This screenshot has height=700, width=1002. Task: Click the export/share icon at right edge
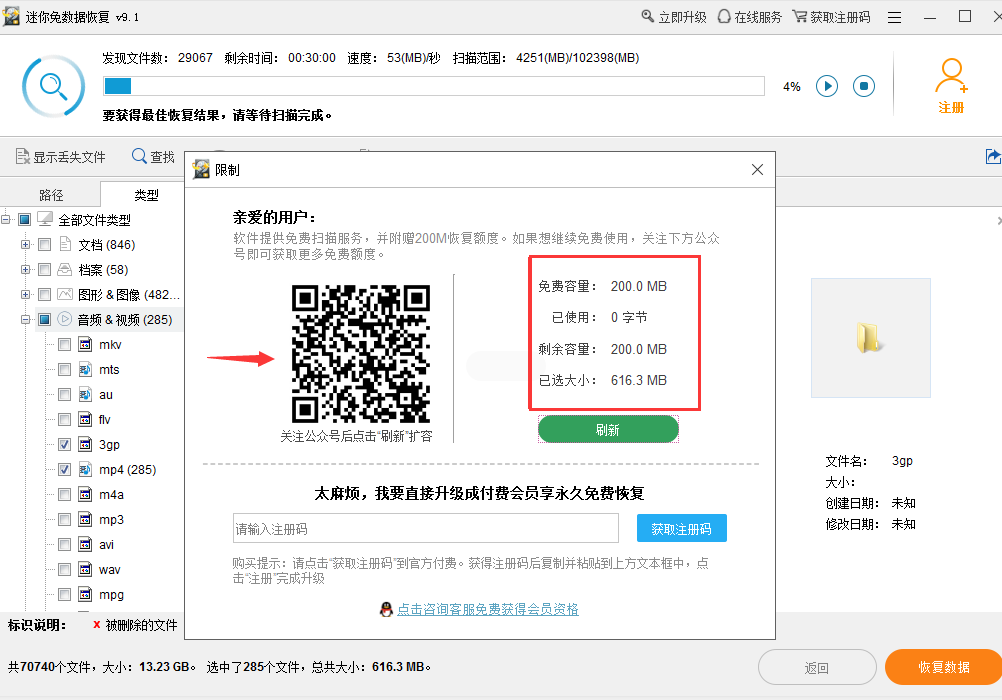[x=993, y=157]
